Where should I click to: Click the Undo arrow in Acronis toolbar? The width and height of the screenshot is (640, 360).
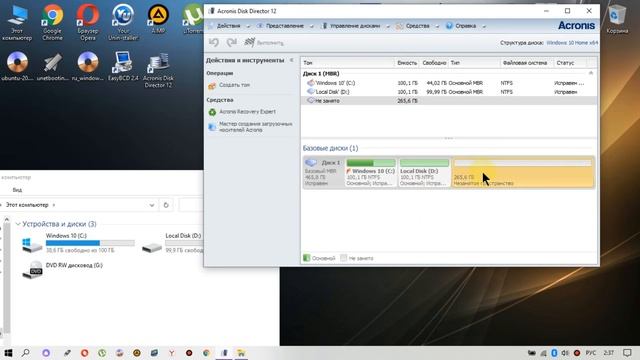[x=214, y=42]
